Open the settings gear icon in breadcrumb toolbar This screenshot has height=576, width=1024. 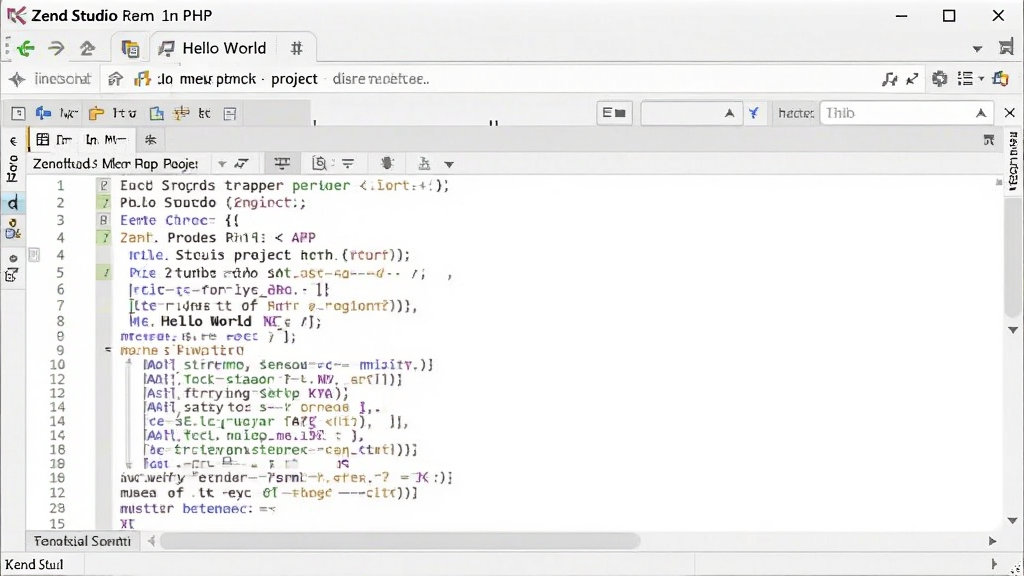click(x=939, y=79)
